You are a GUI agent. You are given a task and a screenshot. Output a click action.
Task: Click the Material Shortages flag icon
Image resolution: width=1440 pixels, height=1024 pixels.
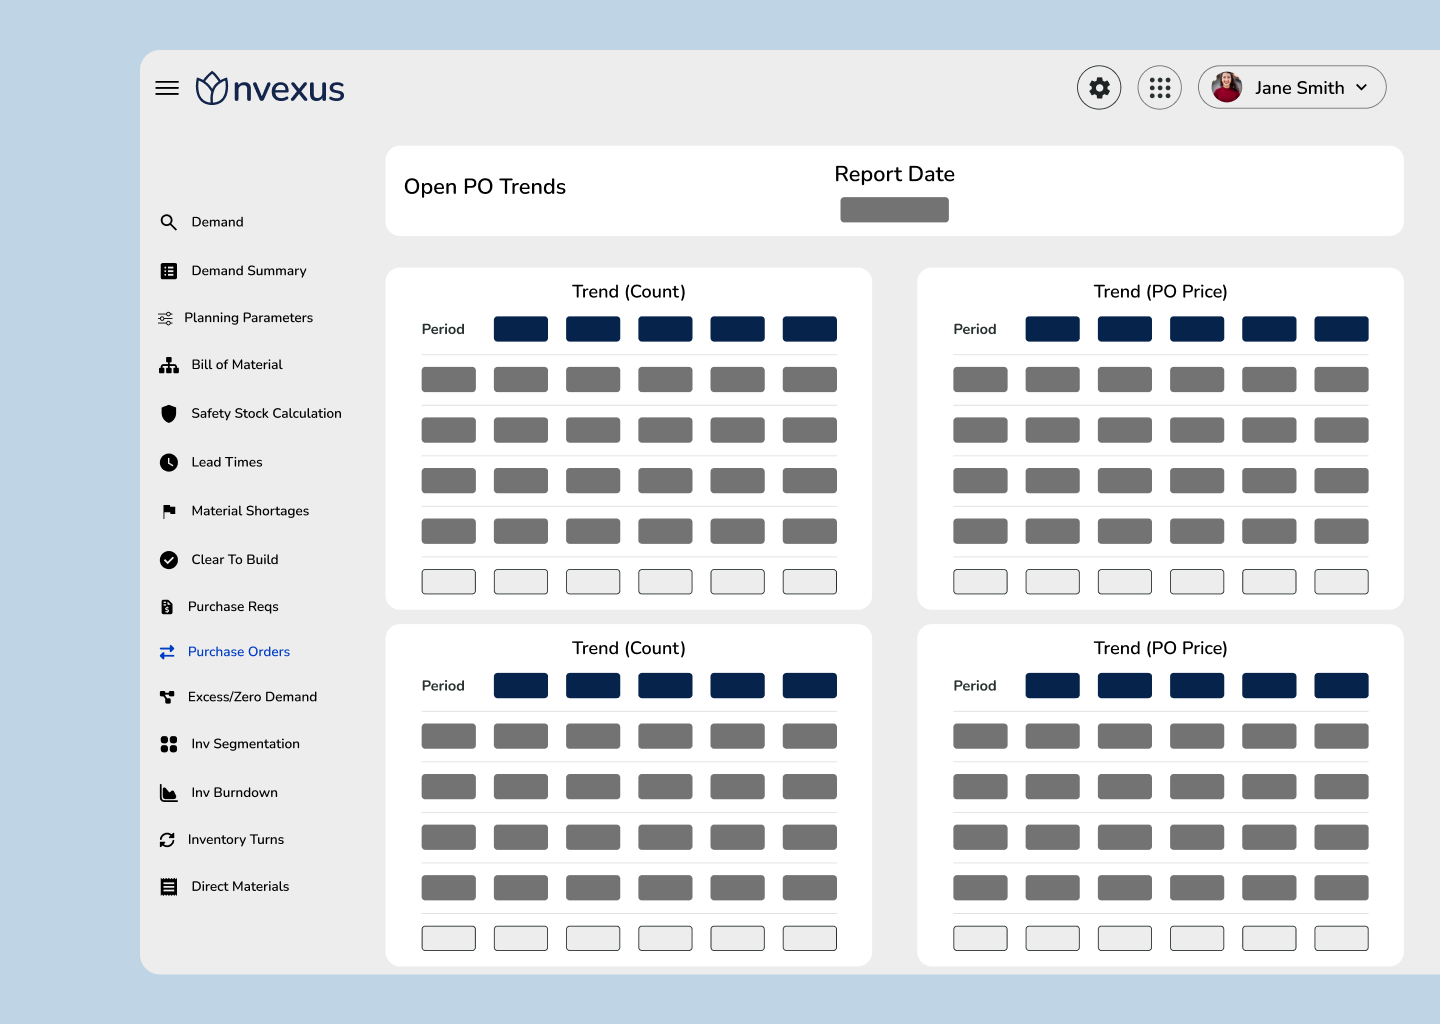tap(169, 511)
